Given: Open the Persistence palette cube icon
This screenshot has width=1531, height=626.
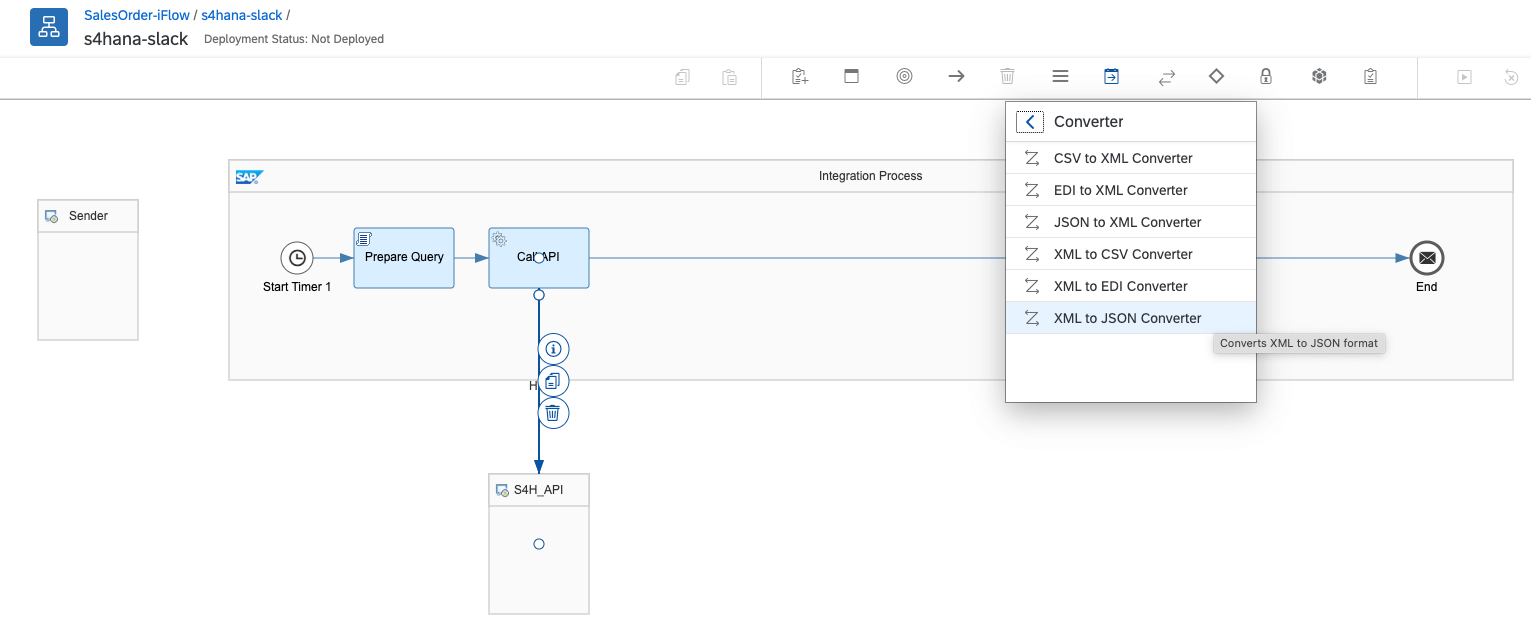Looking at the screenshot, I should [x=1319, y=76].
